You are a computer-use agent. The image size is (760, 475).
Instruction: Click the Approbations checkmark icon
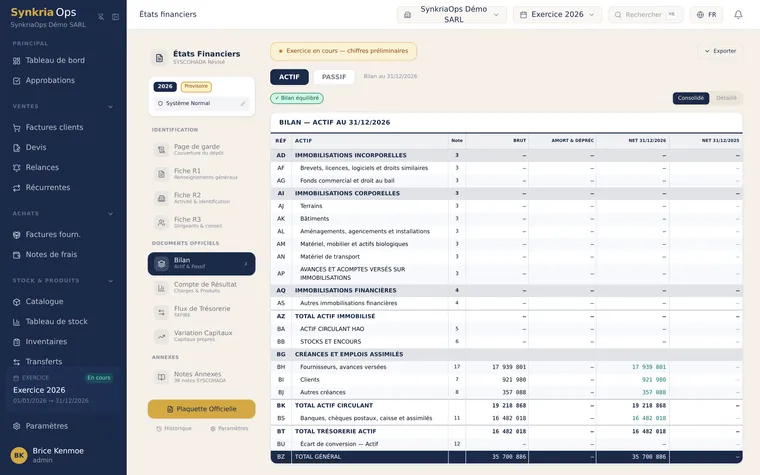tap(16, 81)
